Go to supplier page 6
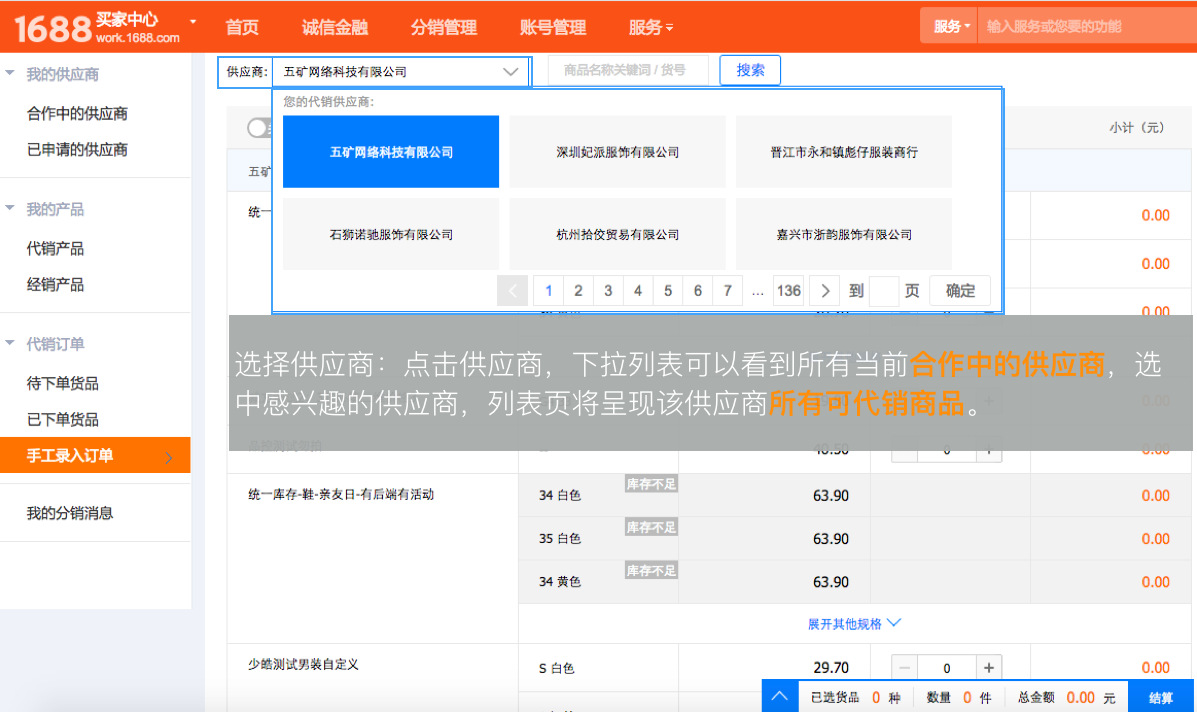The height and width of the screenshot is (716, 1197). 697,291
